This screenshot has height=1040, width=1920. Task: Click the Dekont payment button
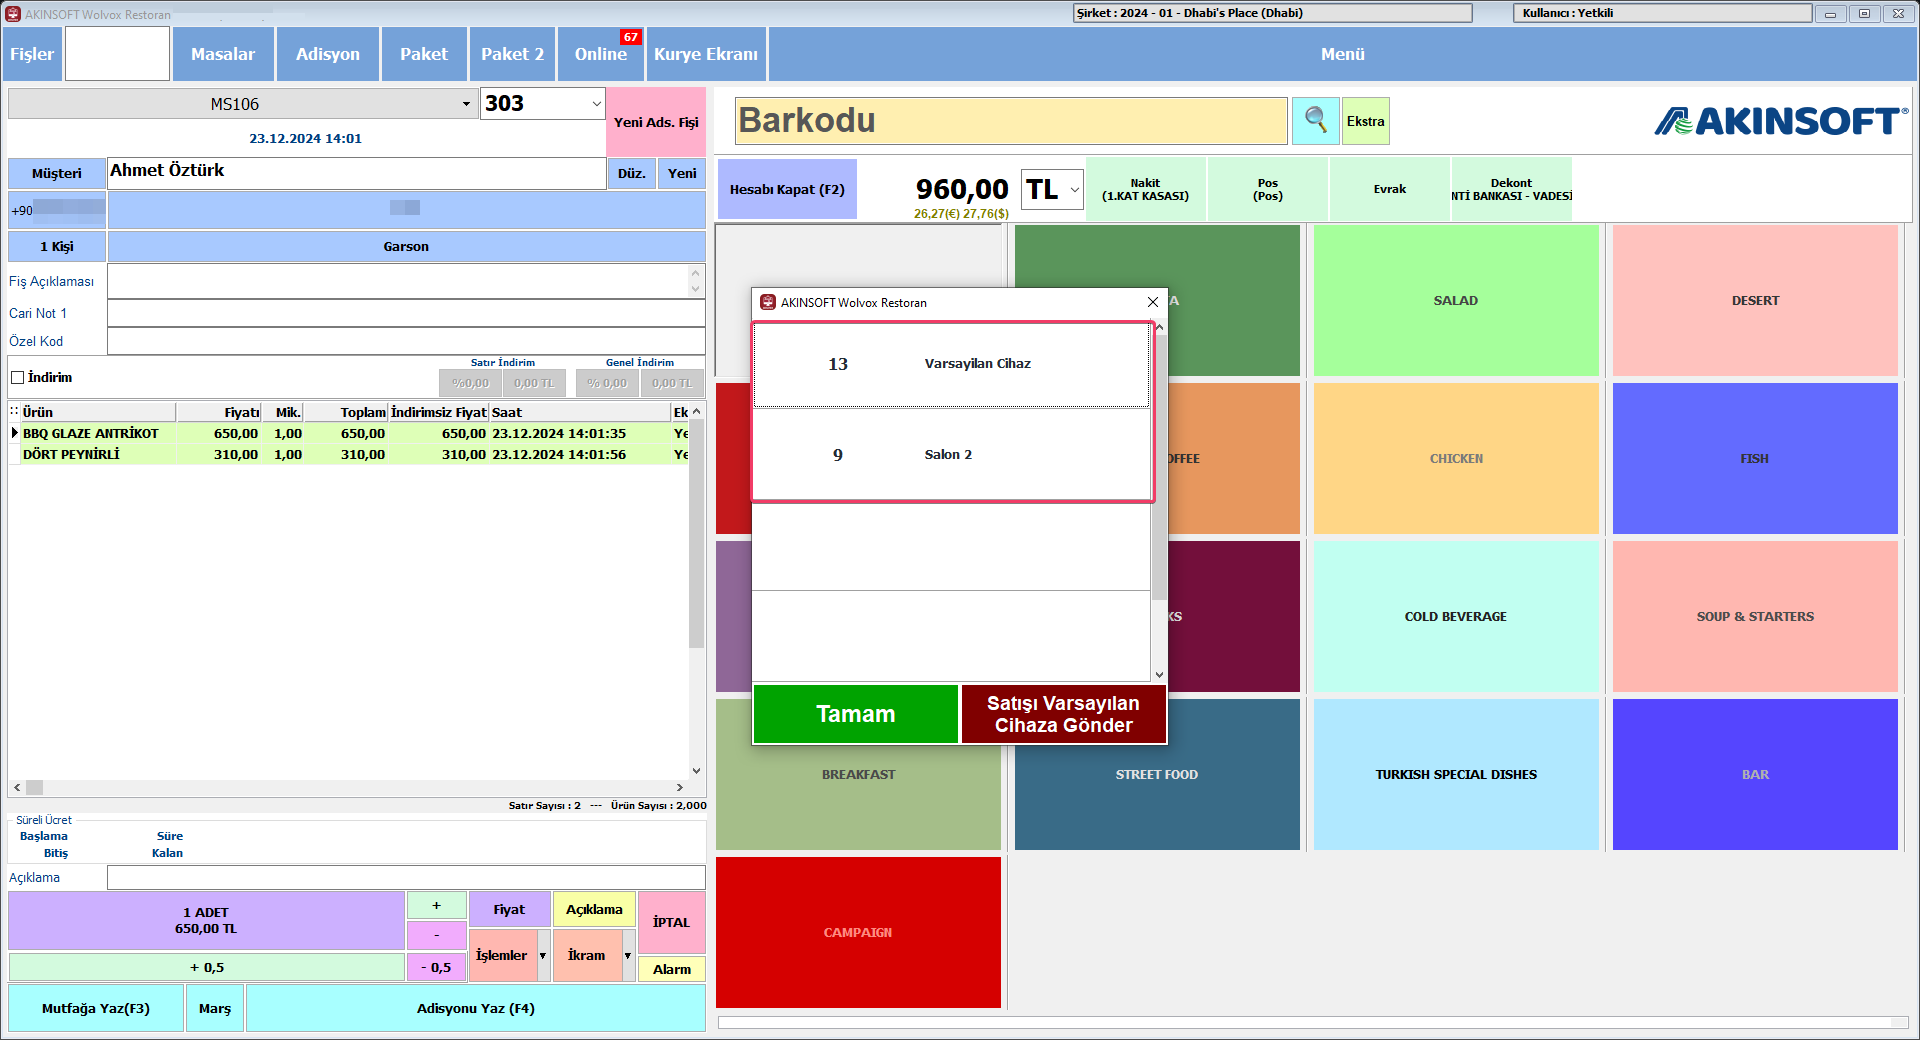coord(1511,189)
